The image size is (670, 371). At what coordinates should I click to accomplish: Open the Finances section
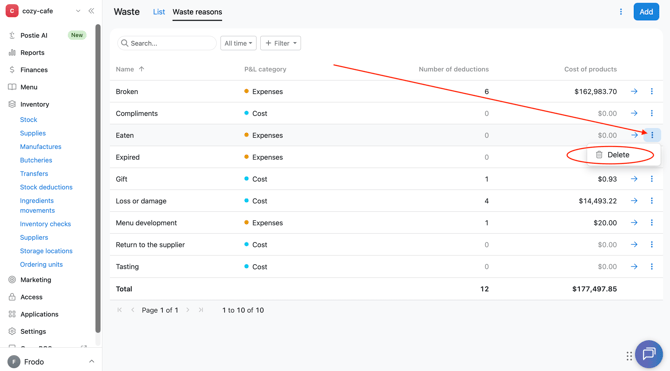click(34, 70)
